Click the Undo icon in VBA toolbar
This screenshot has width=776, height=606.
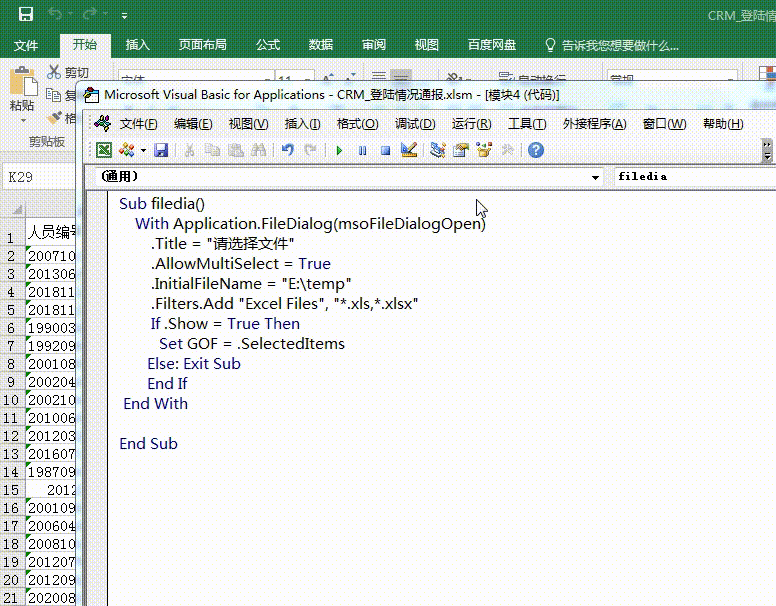point(288,150)
